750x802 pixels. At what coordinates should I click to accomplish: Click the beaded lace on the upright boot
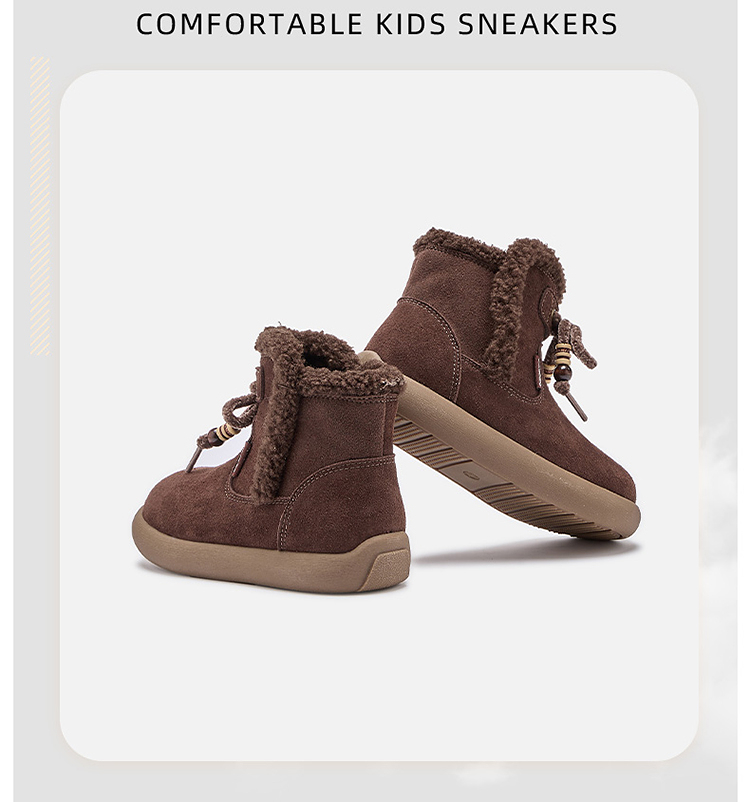point(223,427)
